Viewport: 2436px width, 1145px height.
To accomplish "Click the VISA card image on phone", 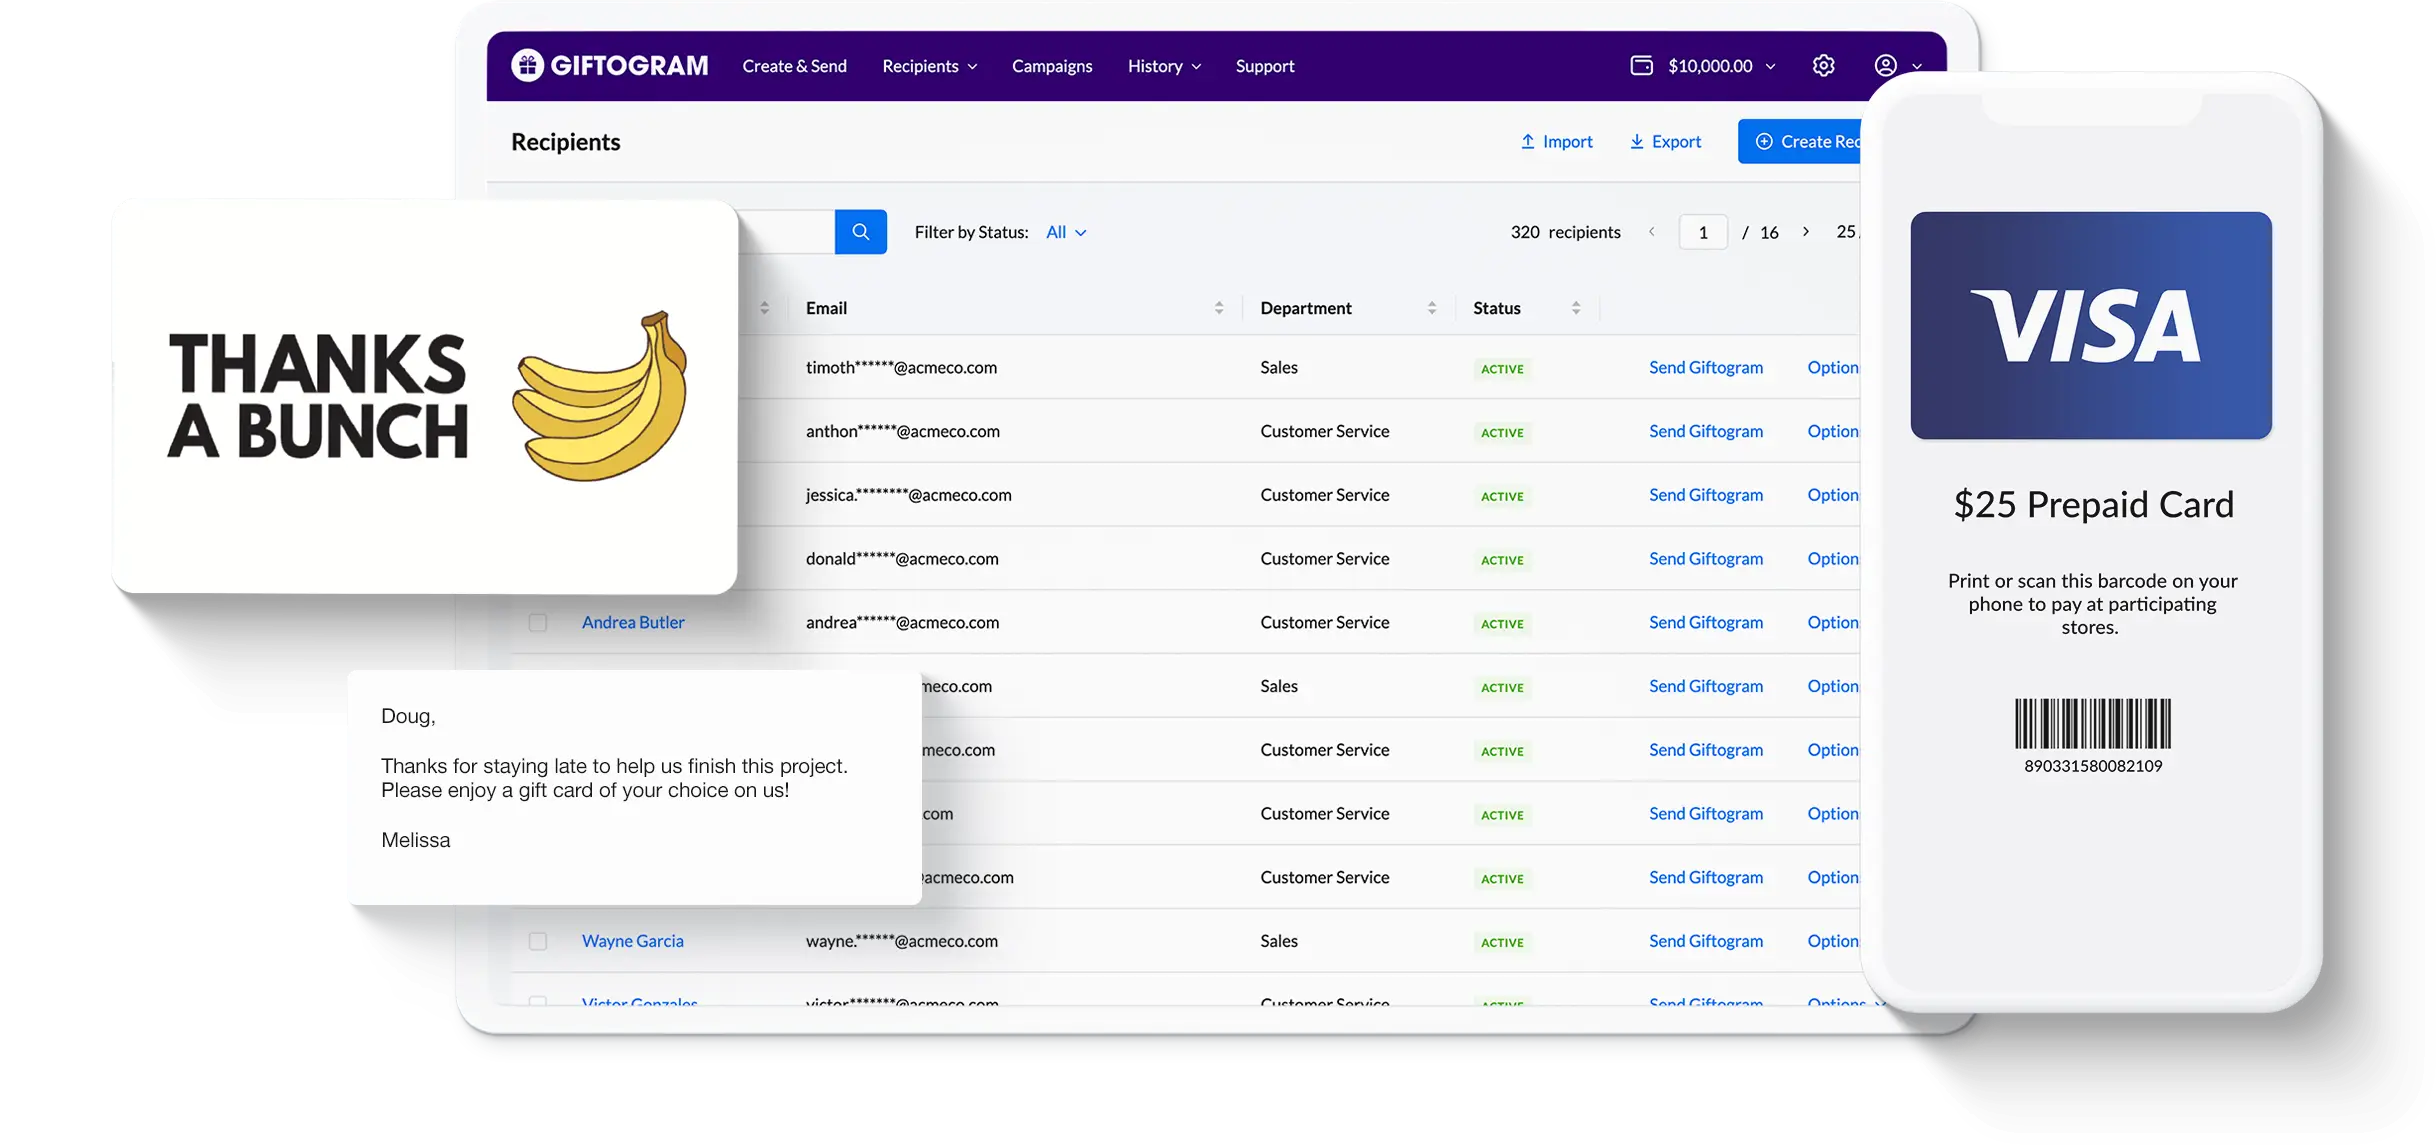I will [x=2090, y=325].
